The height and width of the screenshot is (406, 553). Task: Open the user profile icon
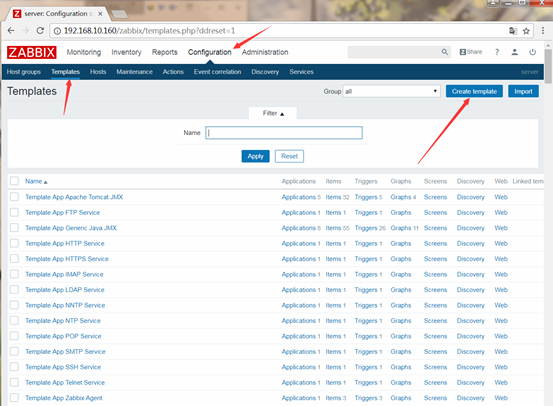coord(515,52)
